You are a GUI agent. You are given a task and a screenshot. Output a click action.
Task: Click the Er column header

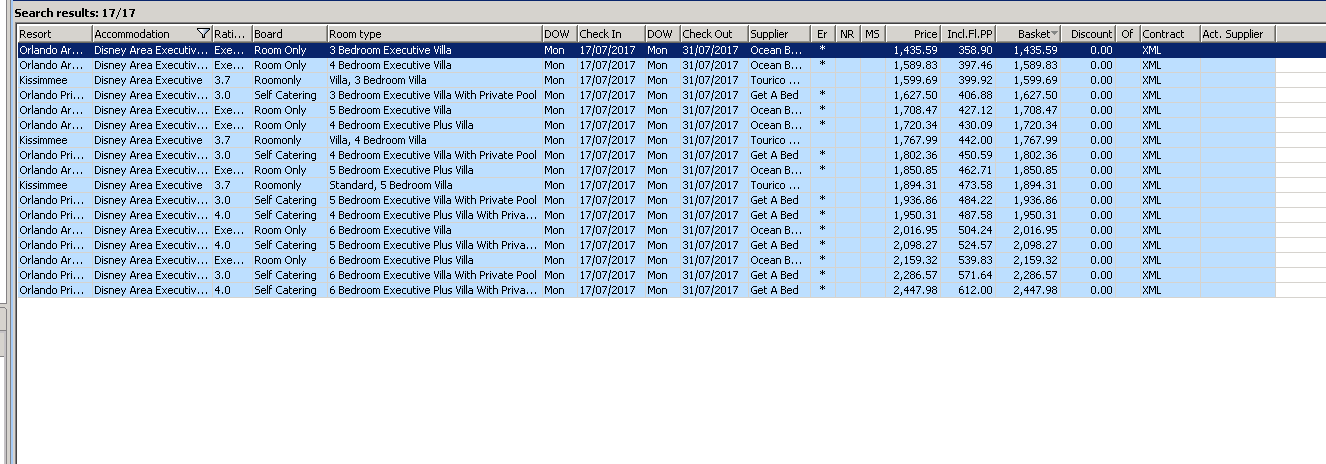click(x=822, y=34)
